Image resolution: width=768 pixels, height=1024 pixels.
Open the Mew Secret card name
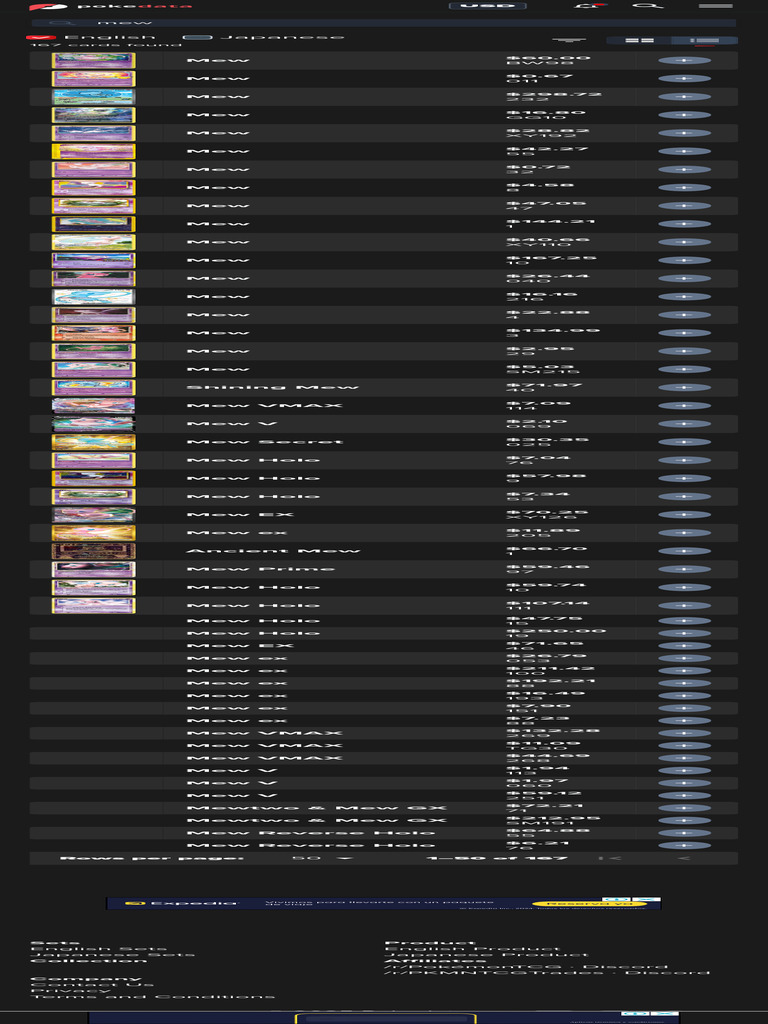pyautogui.click(x=264, y=442)
